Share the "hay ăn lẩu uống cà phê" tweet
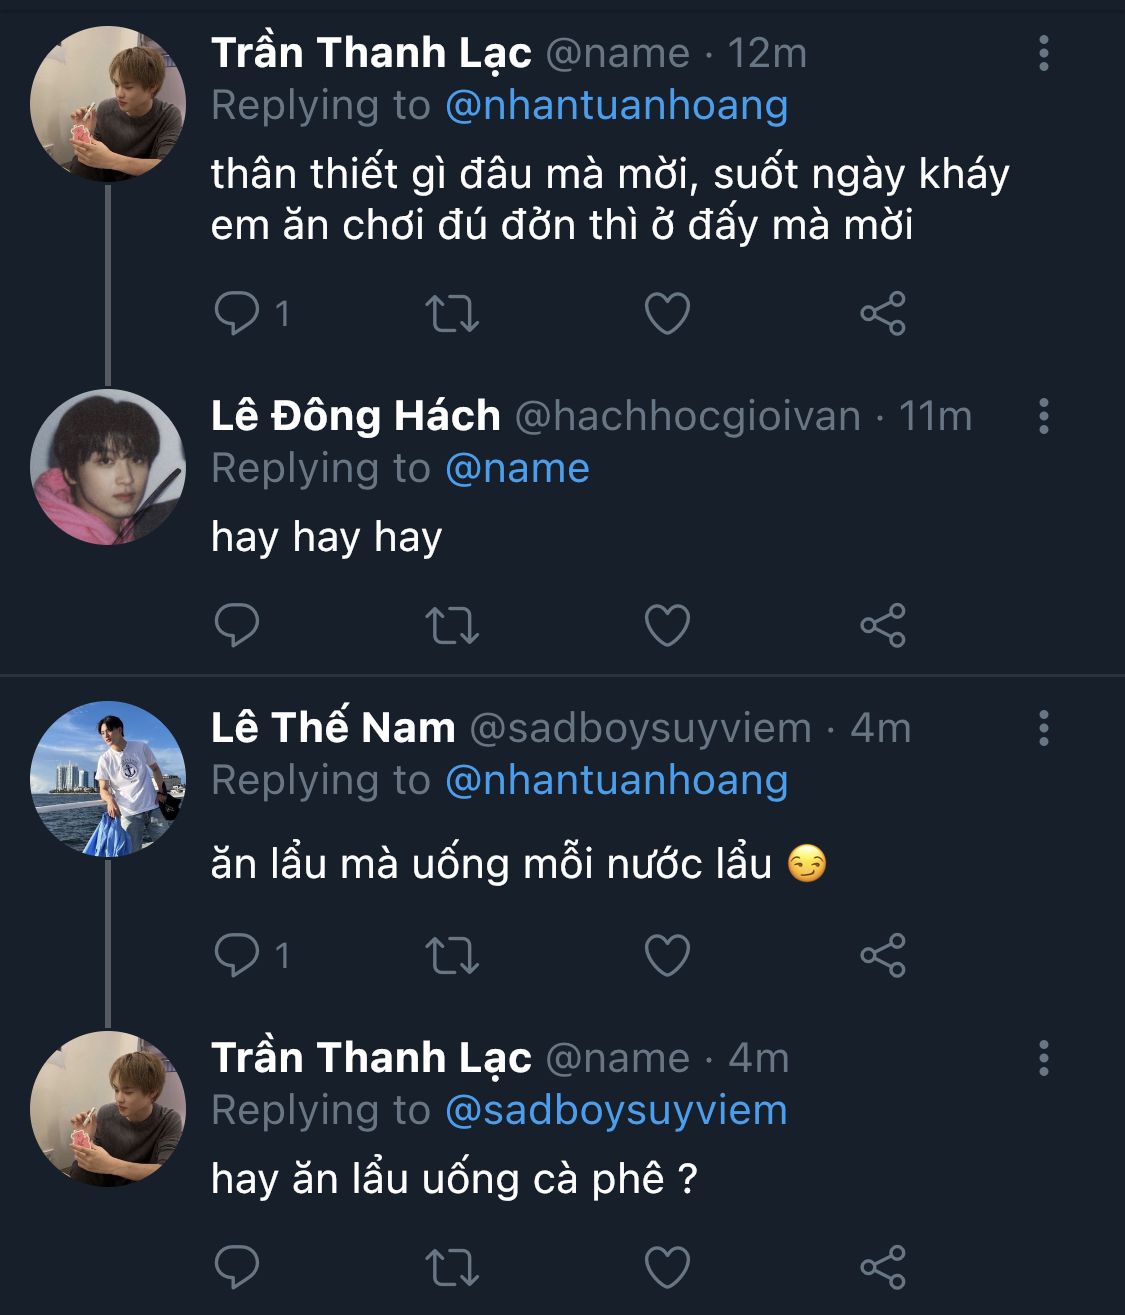 882,1267
